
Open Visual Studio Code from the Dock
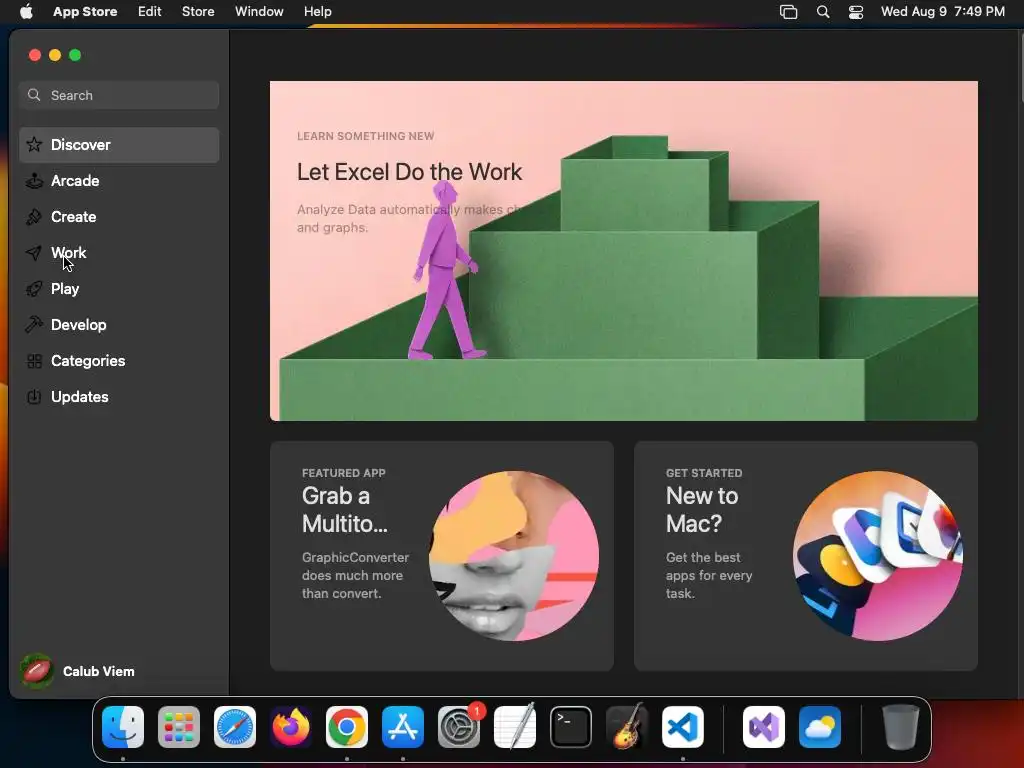[x=683, y=727]
